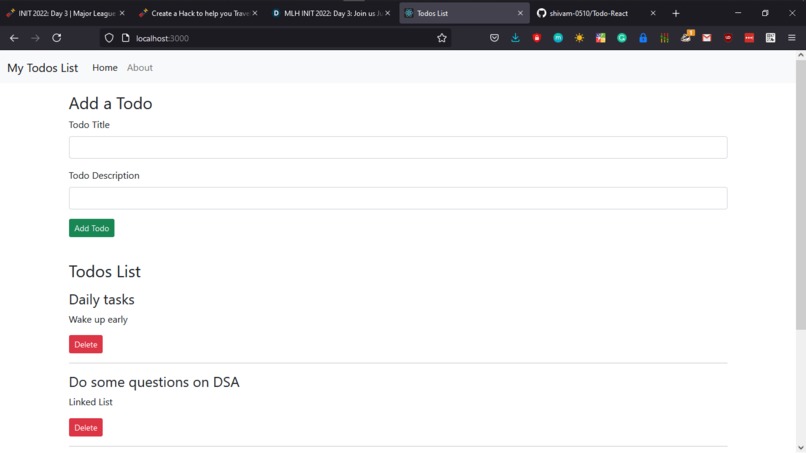Click the 'Todos List' section heading
This screenshot has height=453, width=806.
105,271
